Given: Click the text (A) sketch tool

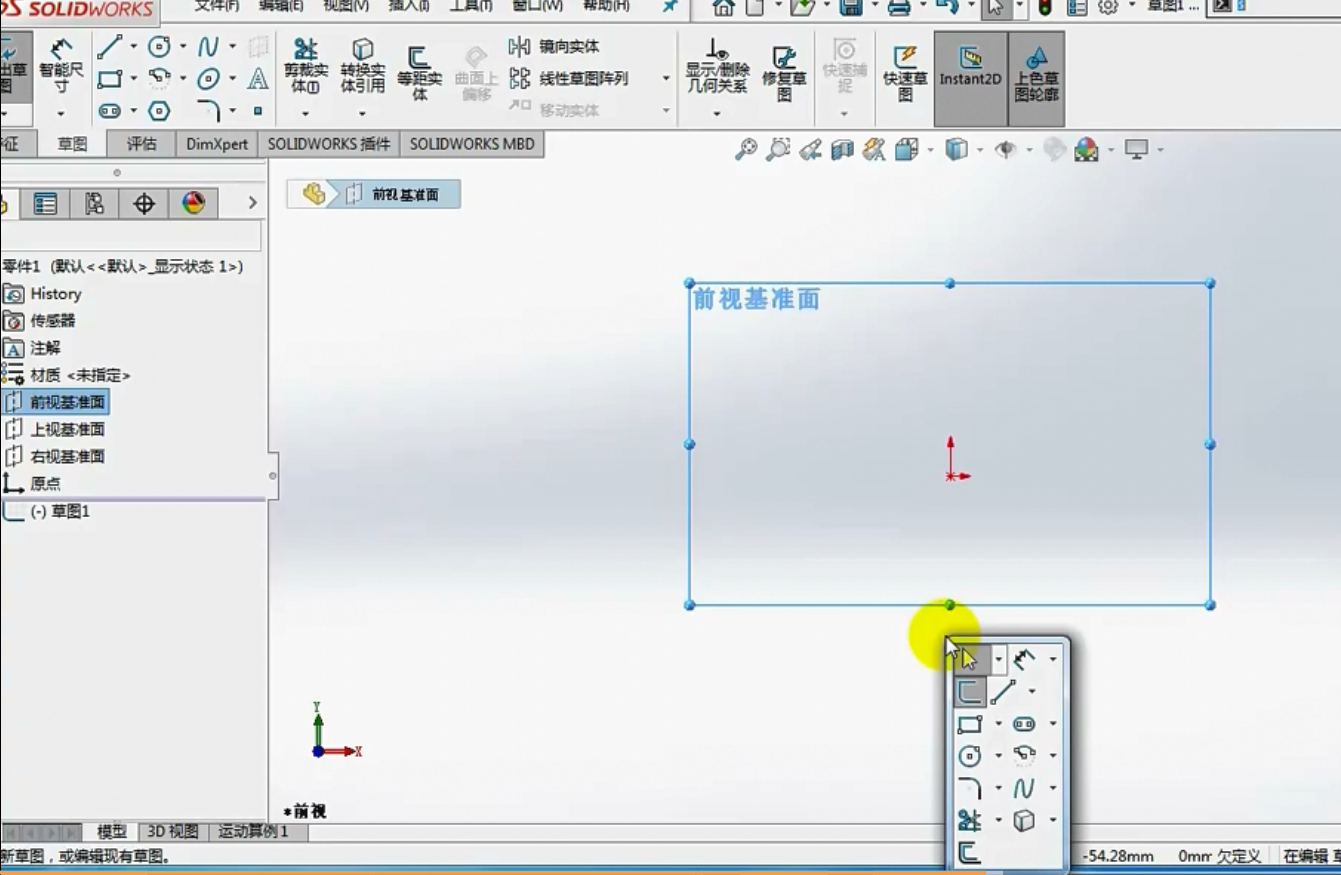Looking at the screenshot, I should click(258, 78).
